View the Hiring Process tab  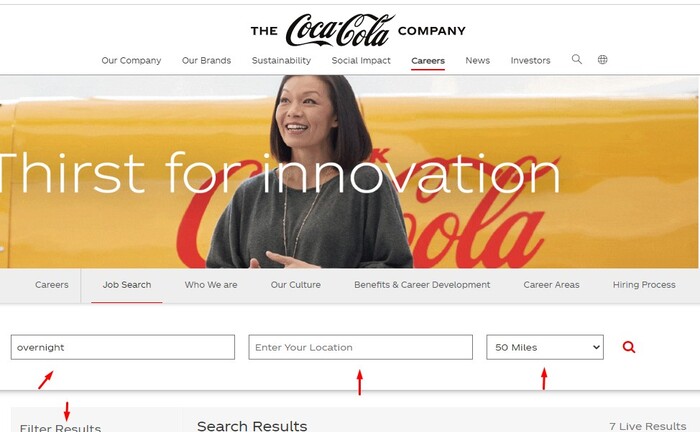(644, 285)
